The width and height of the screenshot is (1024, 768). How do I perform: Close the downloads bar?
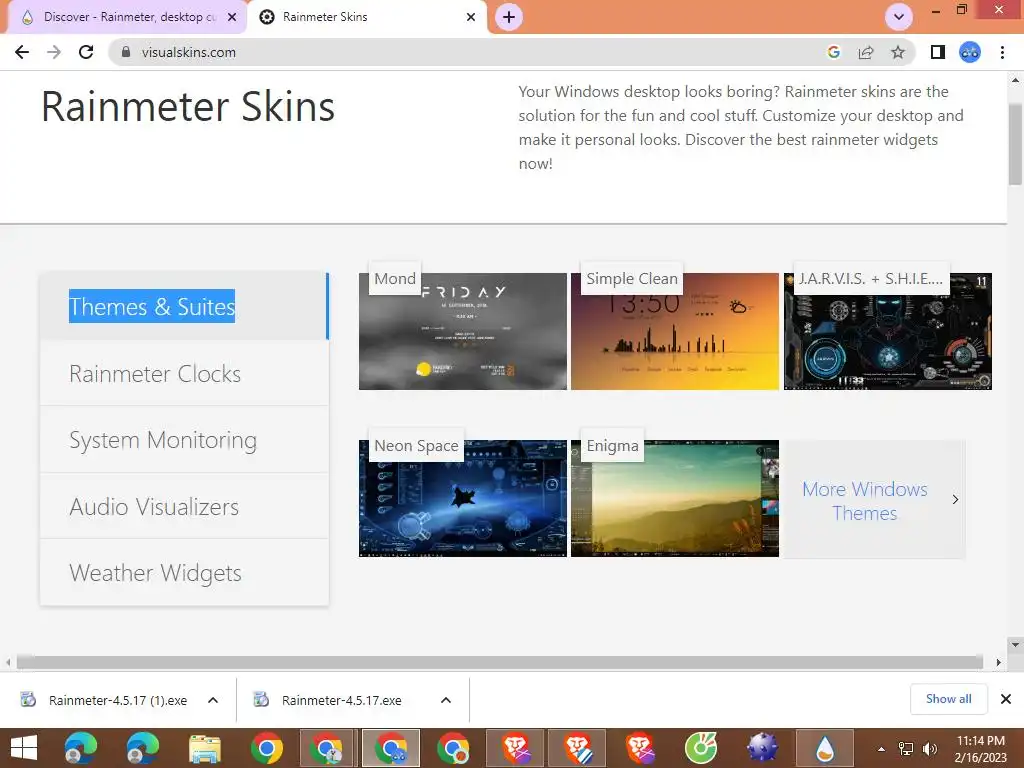[x=1006, y=699]
